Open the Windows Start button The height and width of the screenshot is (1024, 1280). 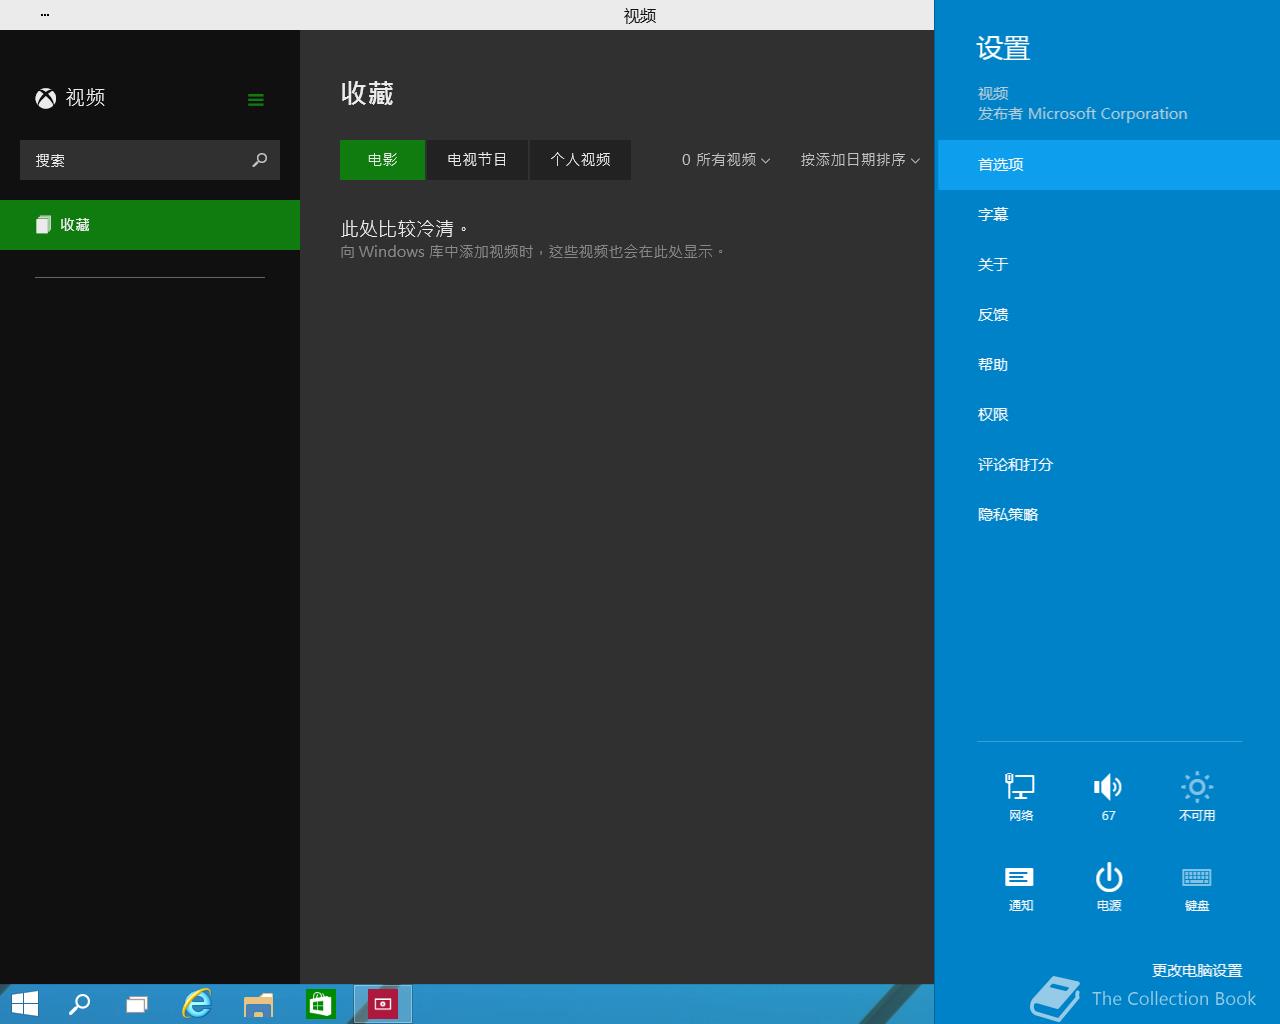click(x=25, y=1004)
